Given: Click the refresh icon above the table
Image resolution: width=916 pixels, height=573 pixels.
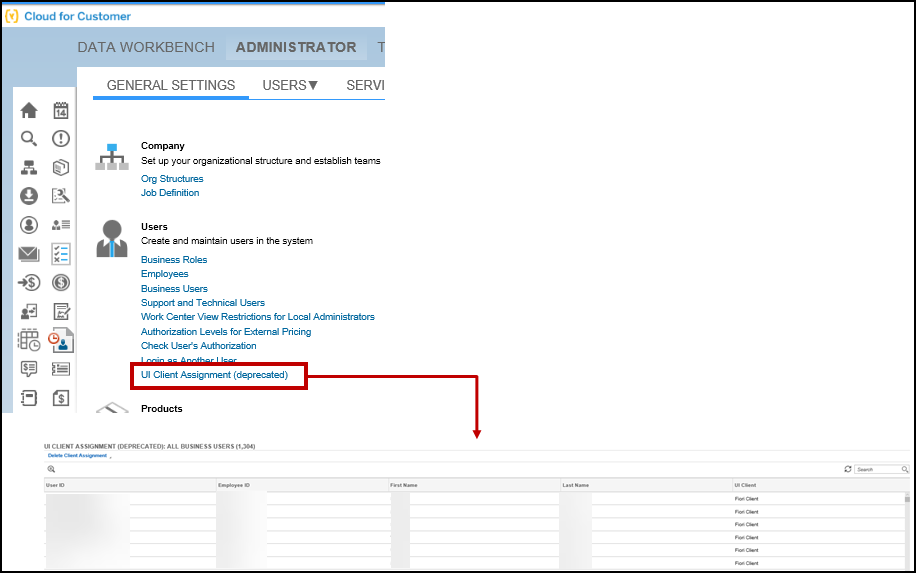Looking at the screenshot, I should [848, 469].
